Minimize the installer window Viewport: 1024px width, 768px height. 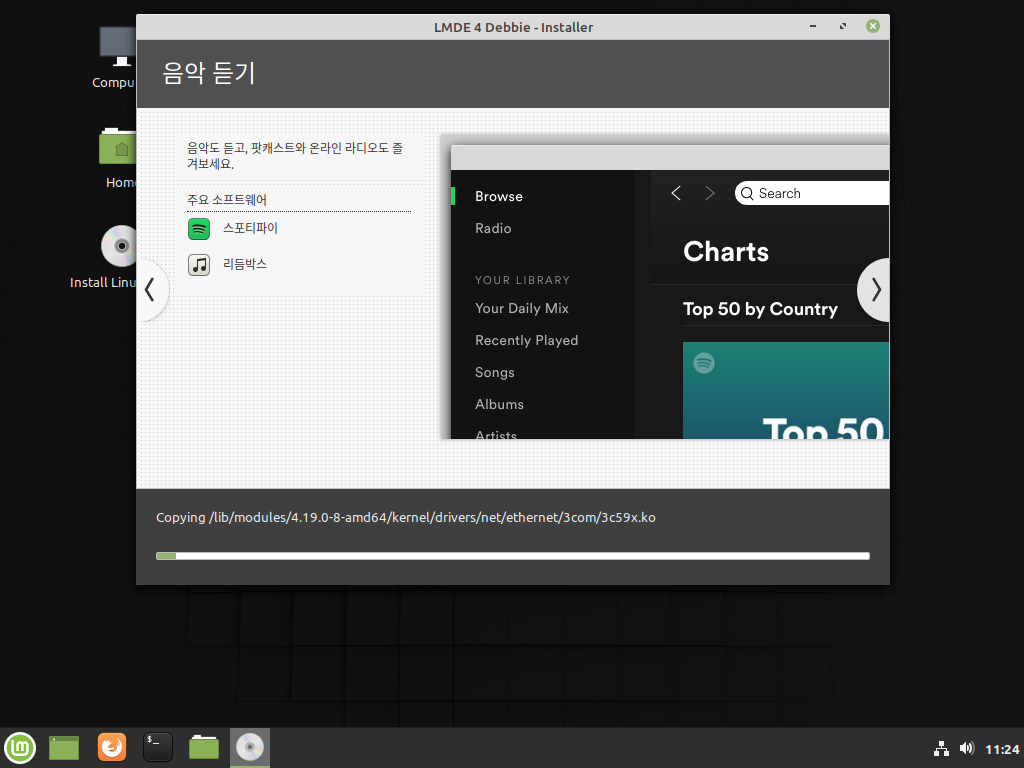tap(813, 26)
